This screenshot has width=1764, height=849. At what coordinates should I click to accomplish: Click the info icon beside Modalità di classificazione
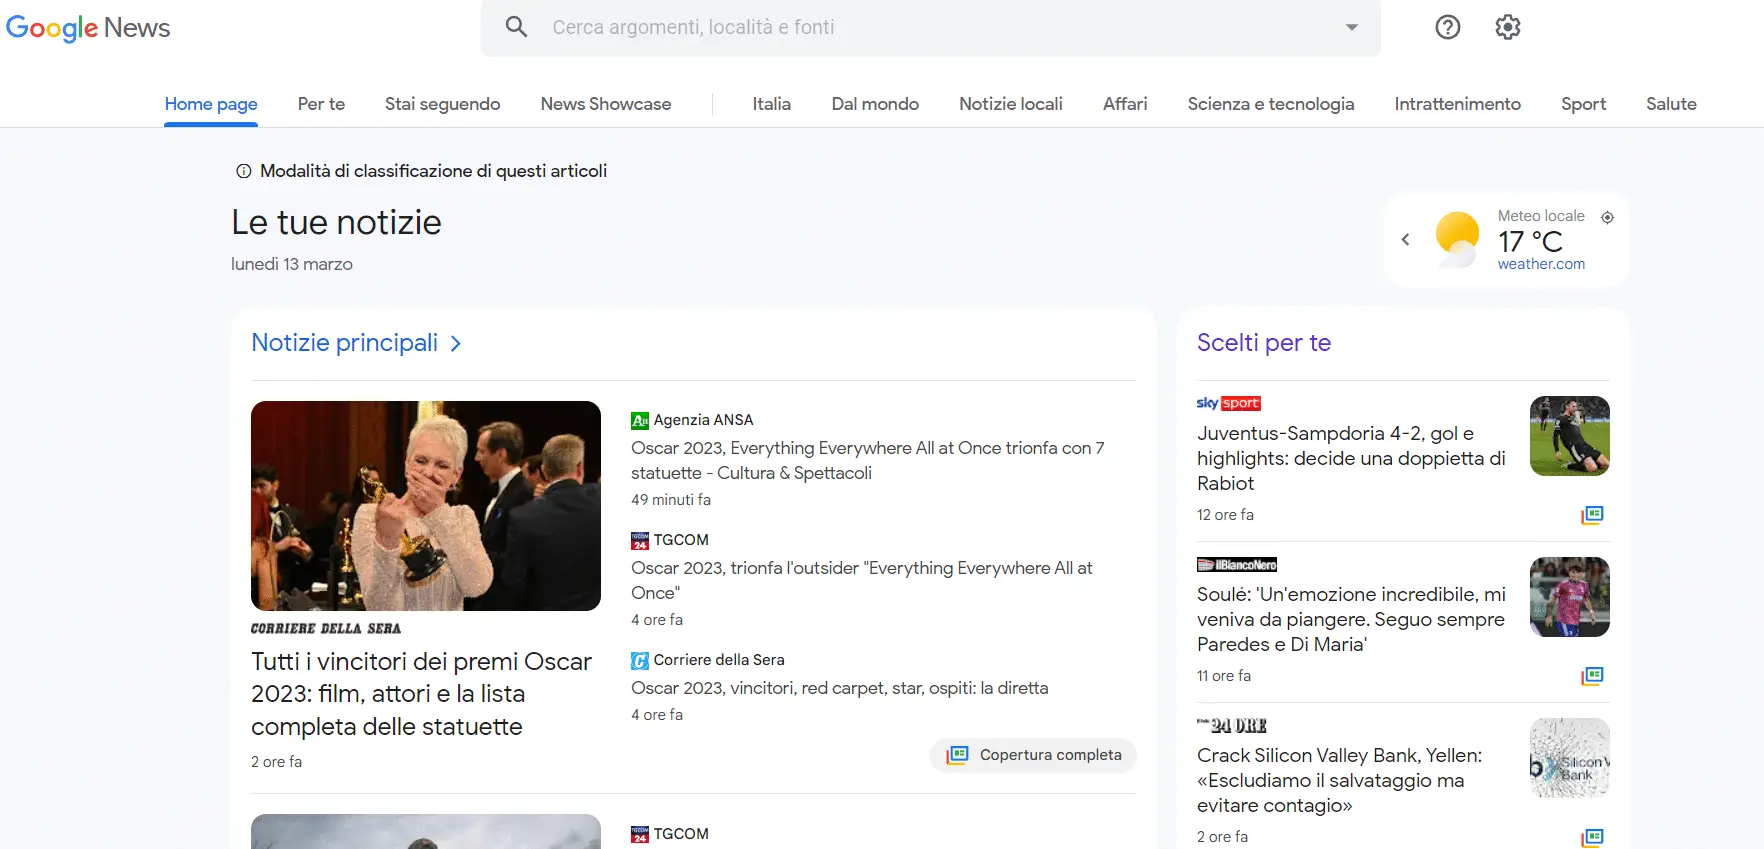pyautogui.click(x=243, y=171)
